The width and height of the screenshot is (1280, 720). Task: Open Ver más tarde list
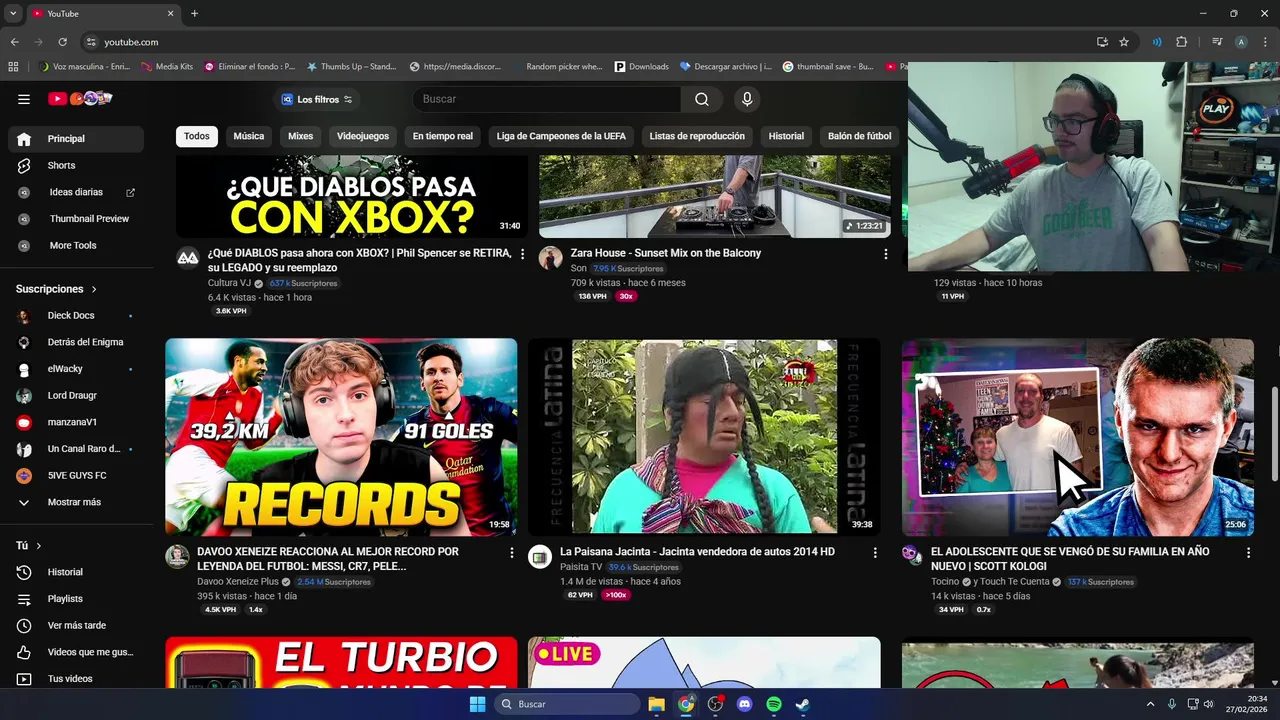[75, 626]
